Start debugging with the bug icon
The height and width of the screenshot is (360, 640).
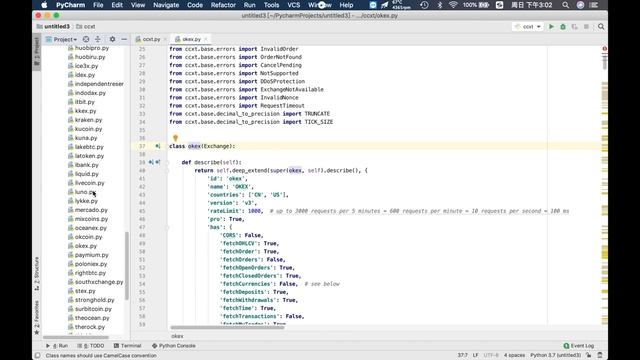(x=563, y=27)
